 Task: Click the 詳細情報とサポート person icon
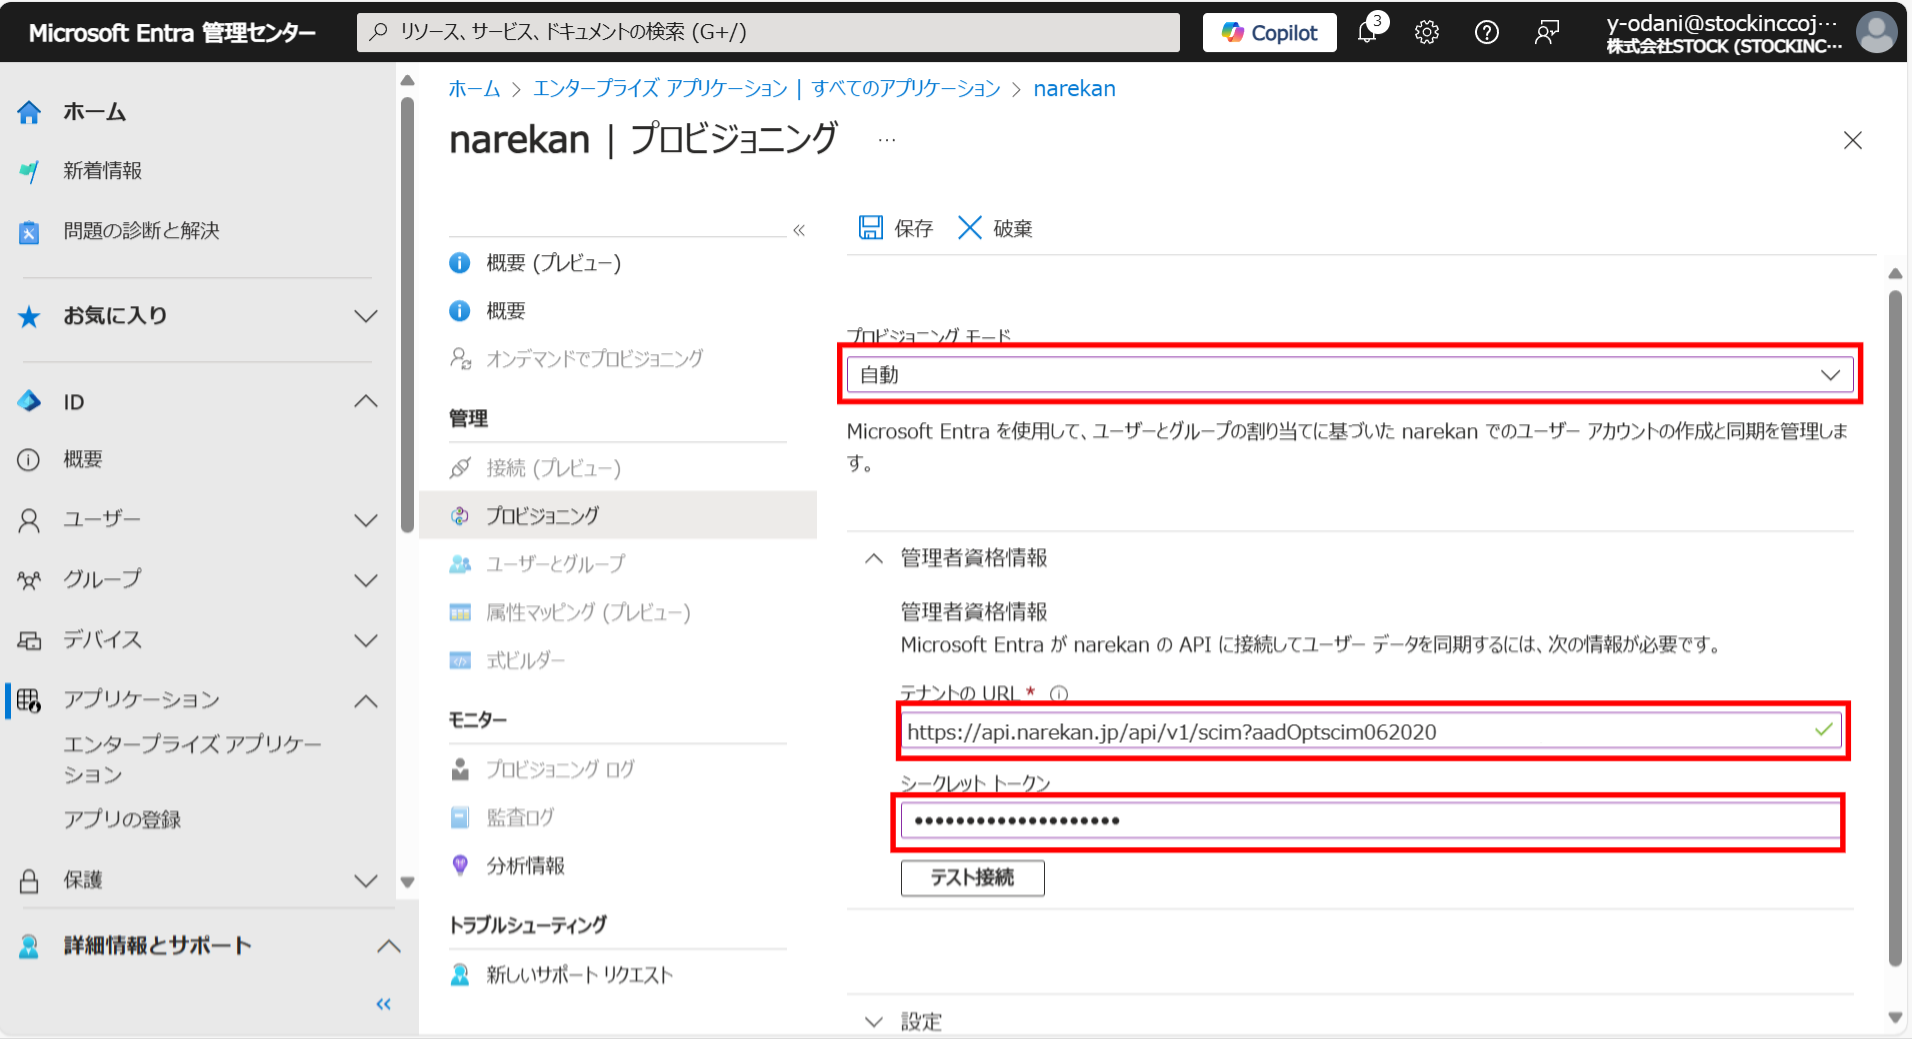(x=29, y=946)
